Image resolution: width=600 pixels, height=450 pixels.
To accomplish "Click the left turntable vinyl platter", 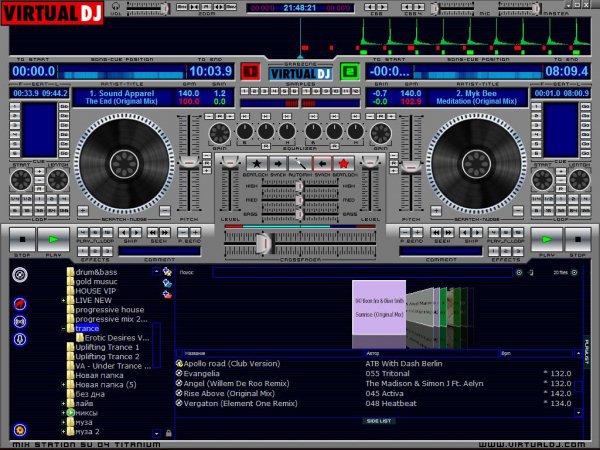I will [124, 165].
